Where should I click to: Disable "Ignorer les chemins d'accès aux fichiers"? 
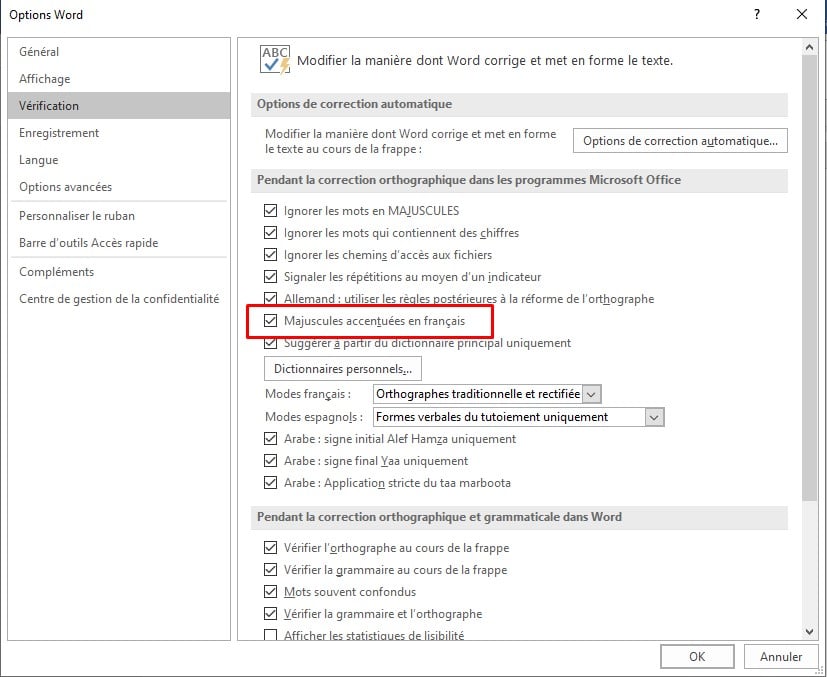[x=270, y=255]
